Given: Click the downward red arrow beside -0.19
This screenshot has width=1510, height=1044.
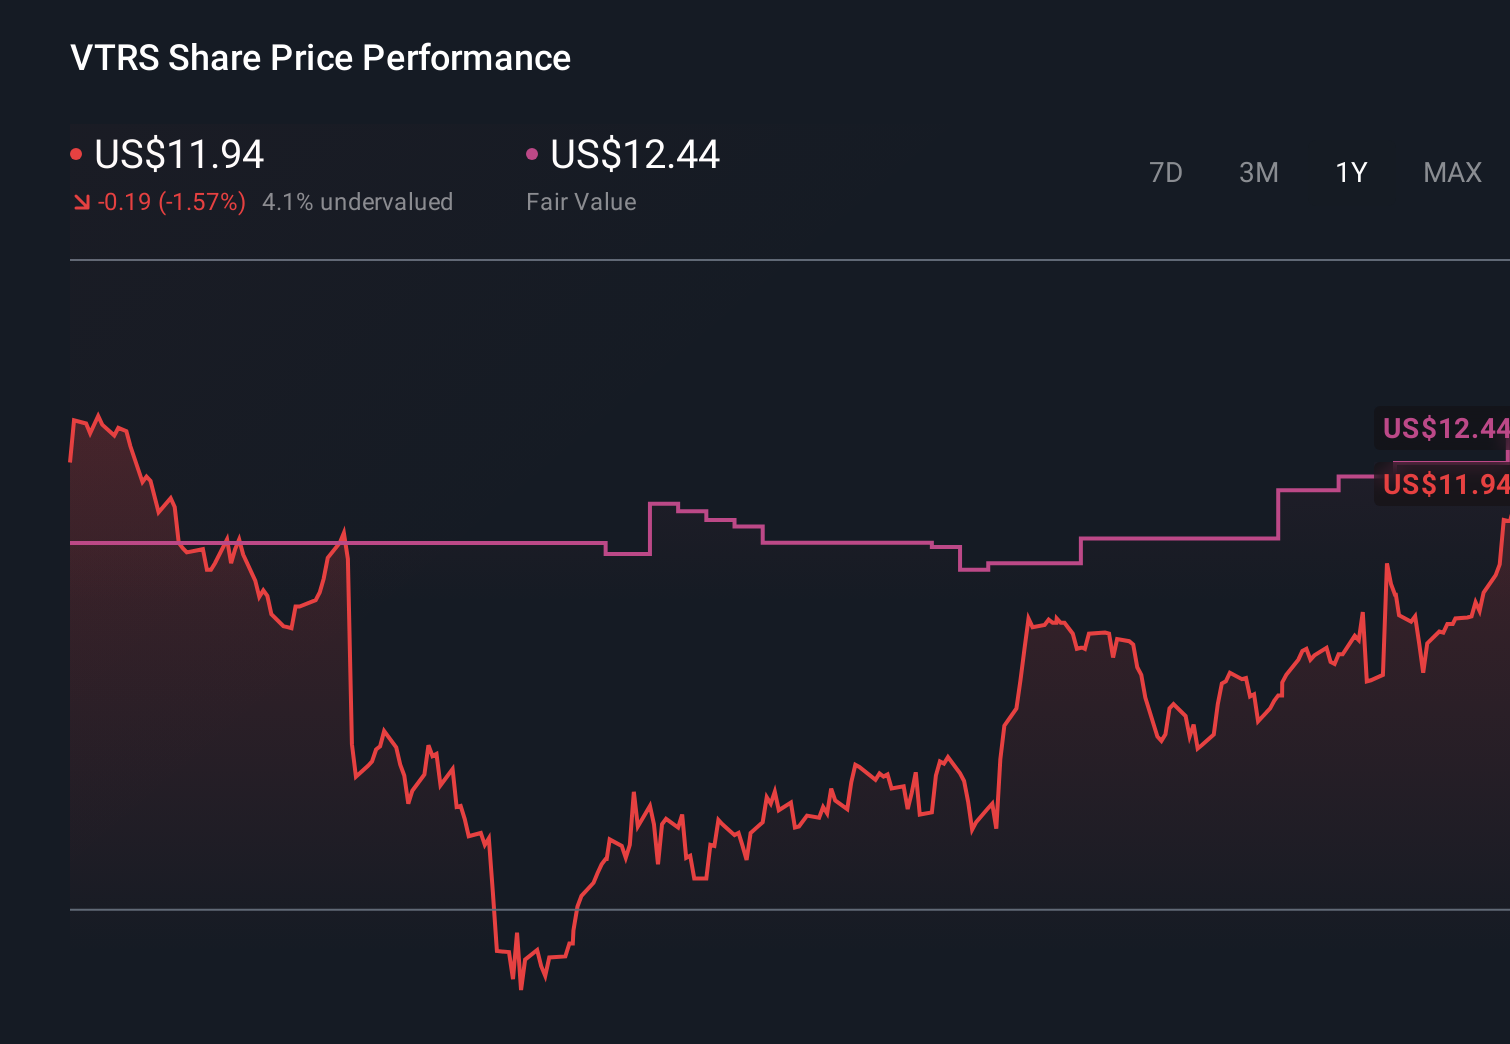Looking at the screenshot, I should pyautogui.click(x=81, y=201).
